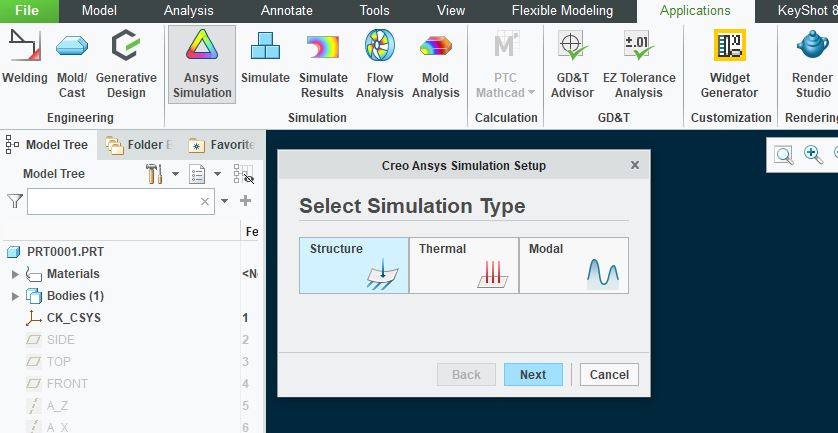This screenshot has width=838, height=433.
Task: Expand the Bodies (1) tree node
Action: coord(15,296)
